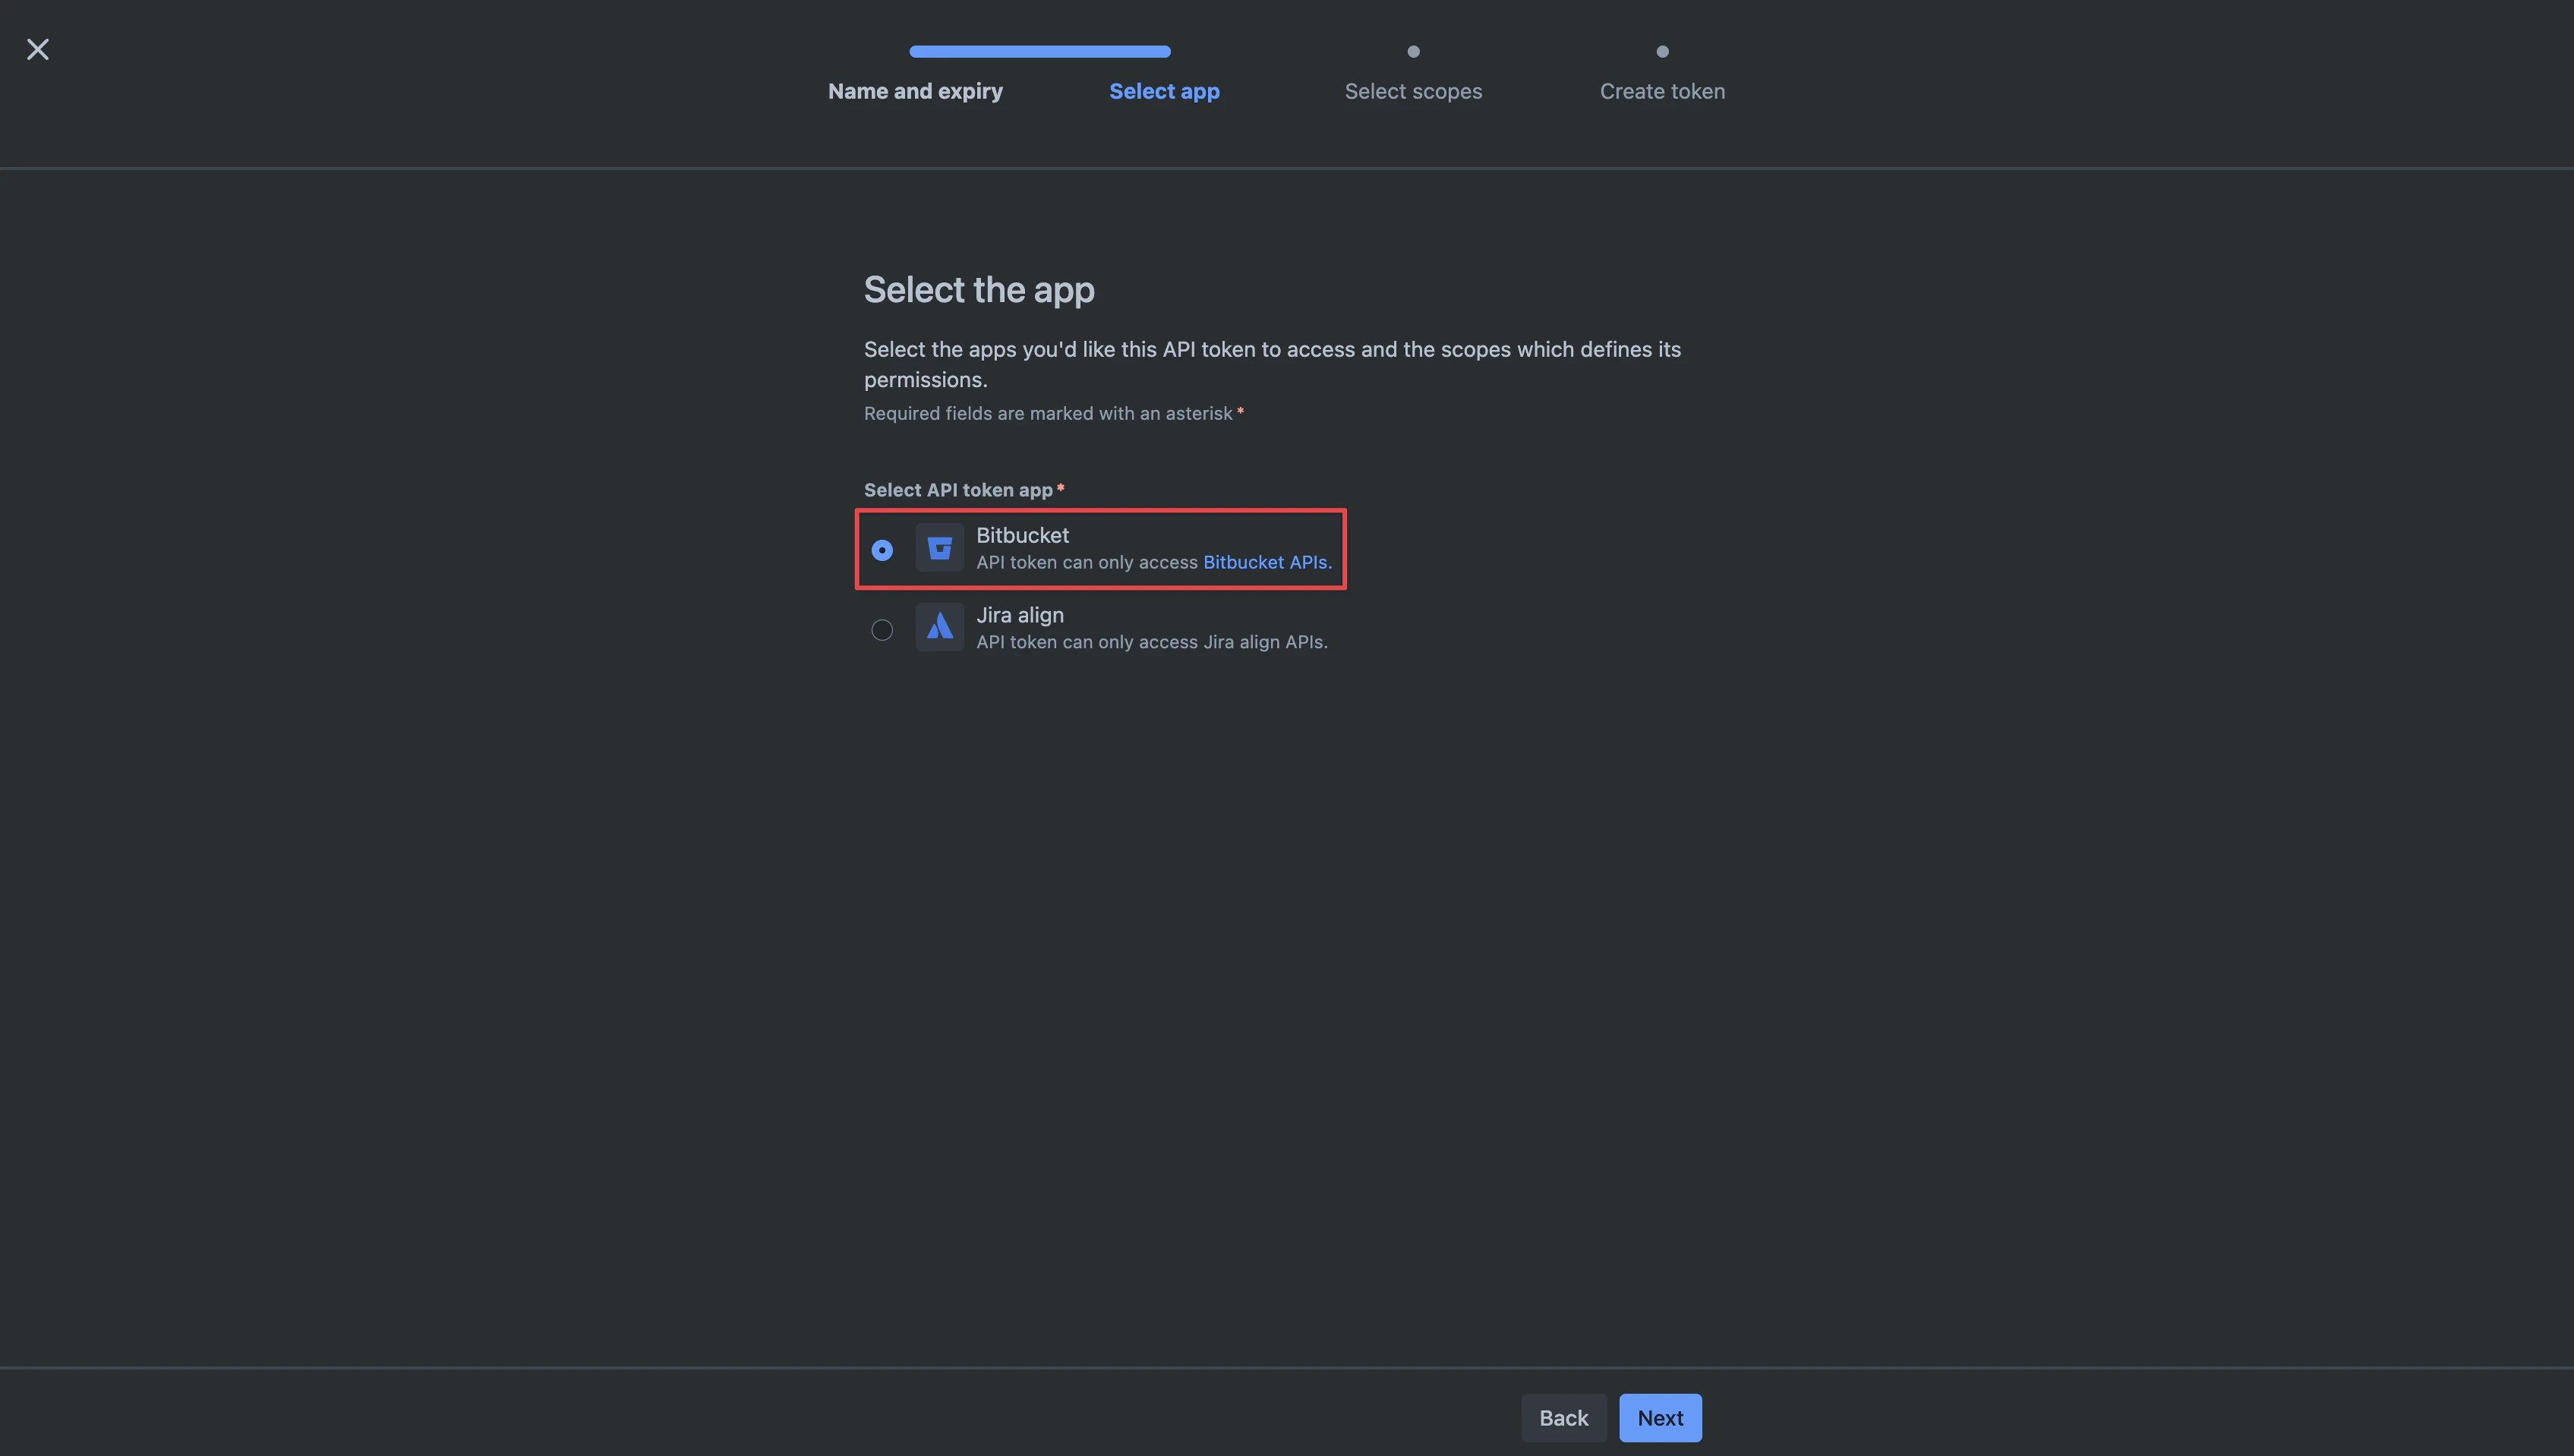The height and width of the screenshot is (1456, 2574).
Task: Click the Select scopes step dot
Action: click(x=1413, y=51)
